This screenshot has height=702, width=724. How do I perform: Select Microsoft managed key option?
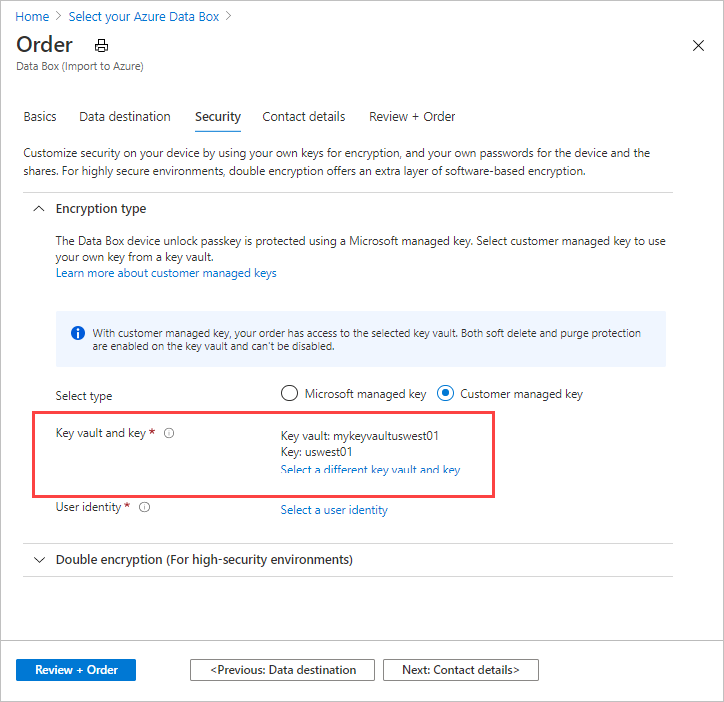click(x=290, y=393)
